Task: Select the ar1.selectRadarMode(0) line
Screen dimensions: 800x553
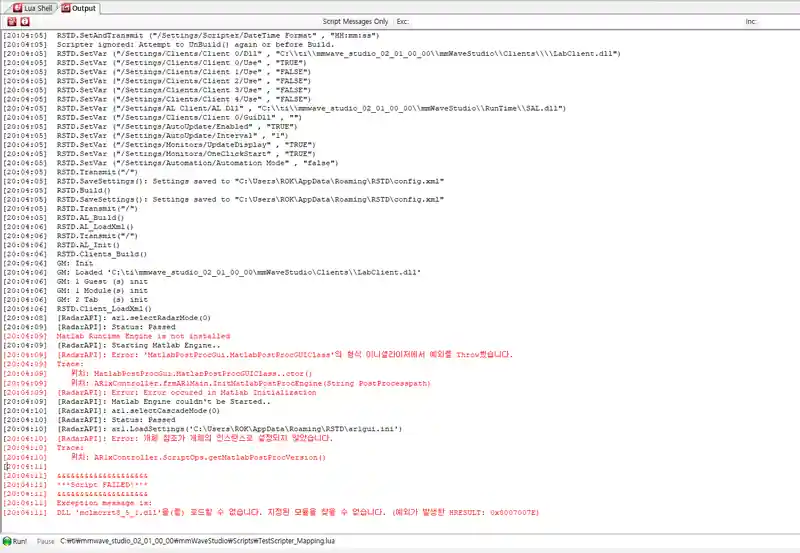Action: point(107,318)
